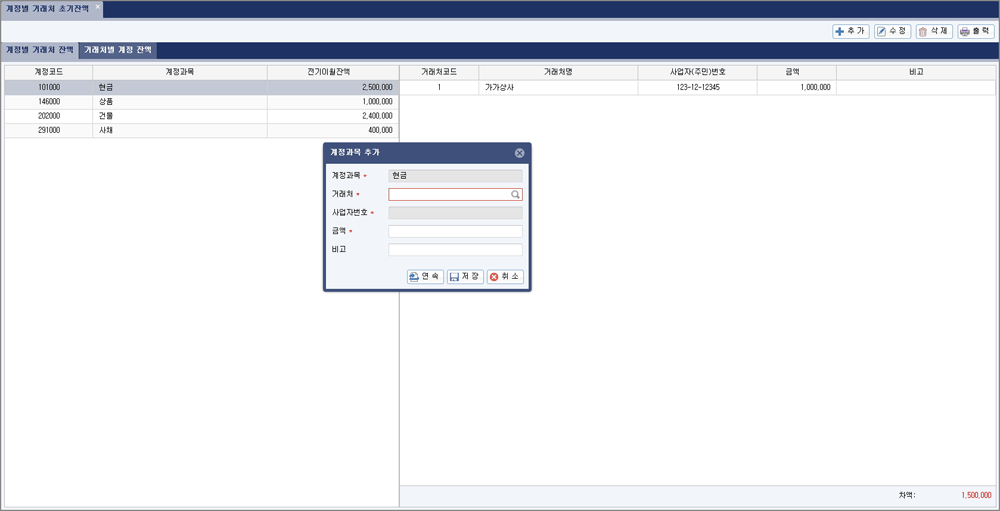The height and width of the screenshot is (511, 1000).
Task: Click the greyed 사업자번호 field
Action: pos(455,213)
